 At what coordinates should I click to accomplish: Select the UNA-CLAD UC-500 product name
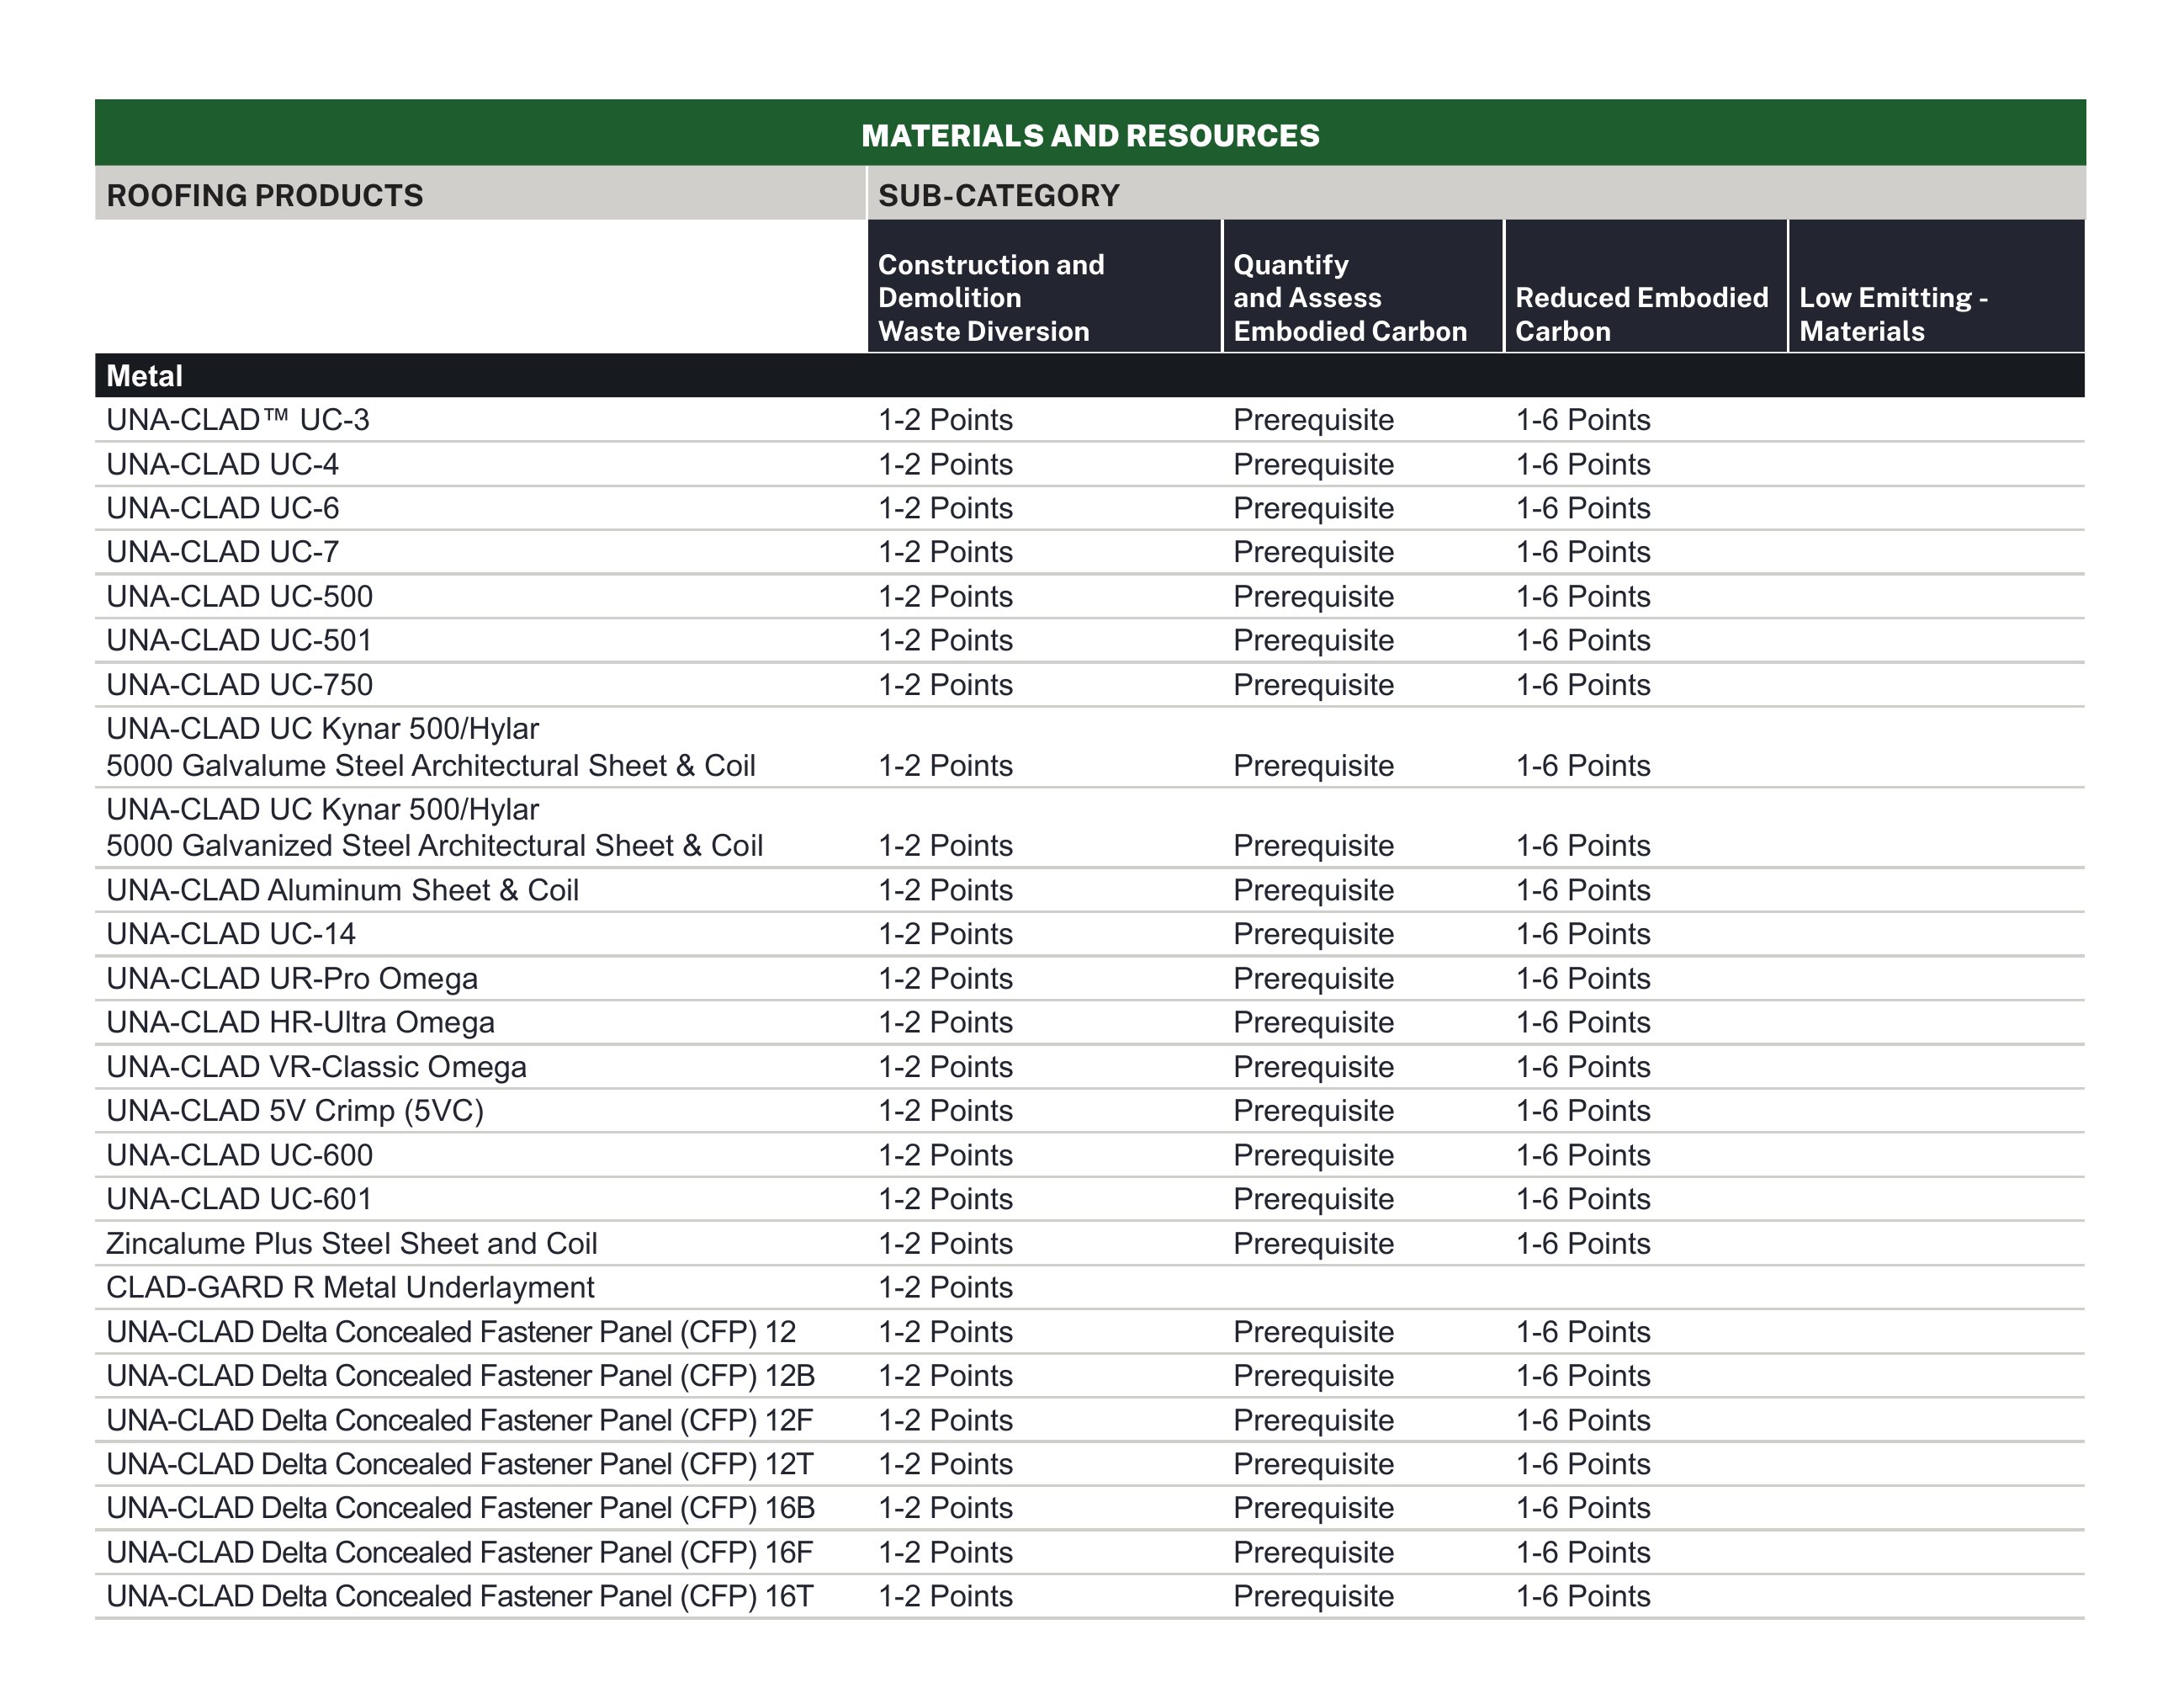239,597
